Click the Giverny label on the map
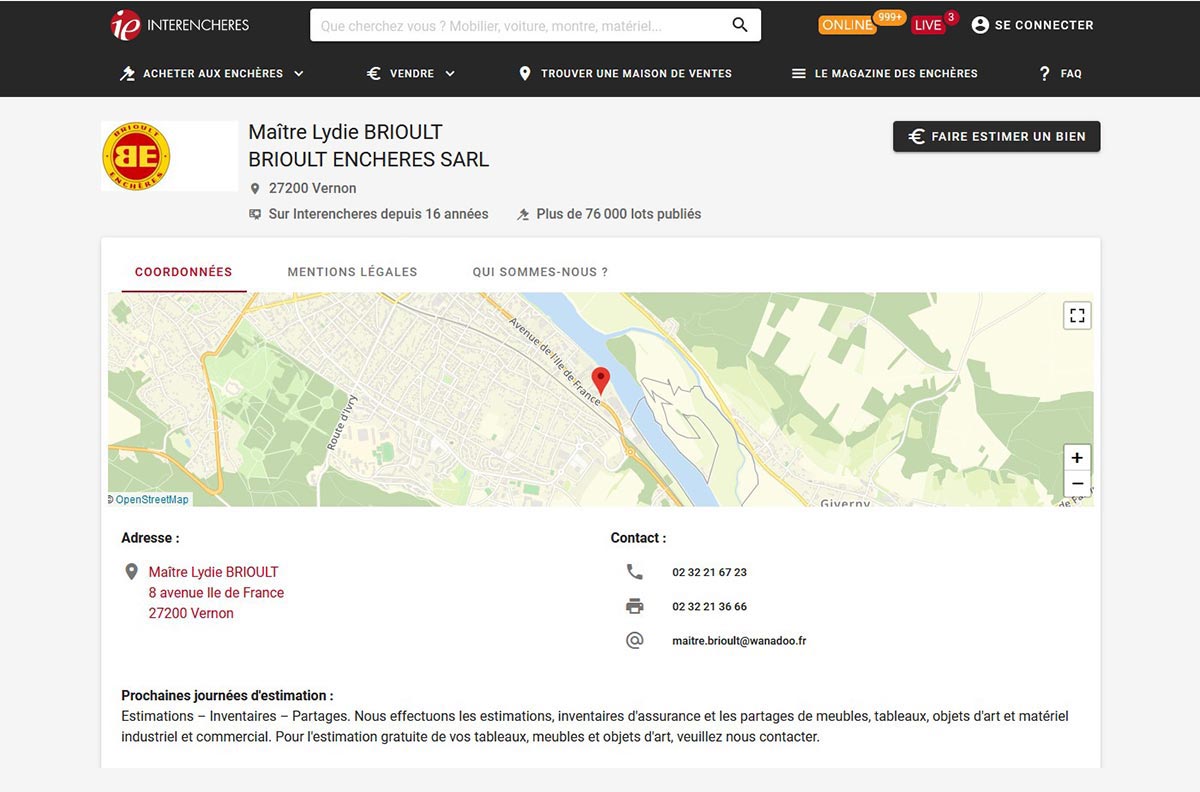Screen dimensions: 1200x792 (845, 503)
